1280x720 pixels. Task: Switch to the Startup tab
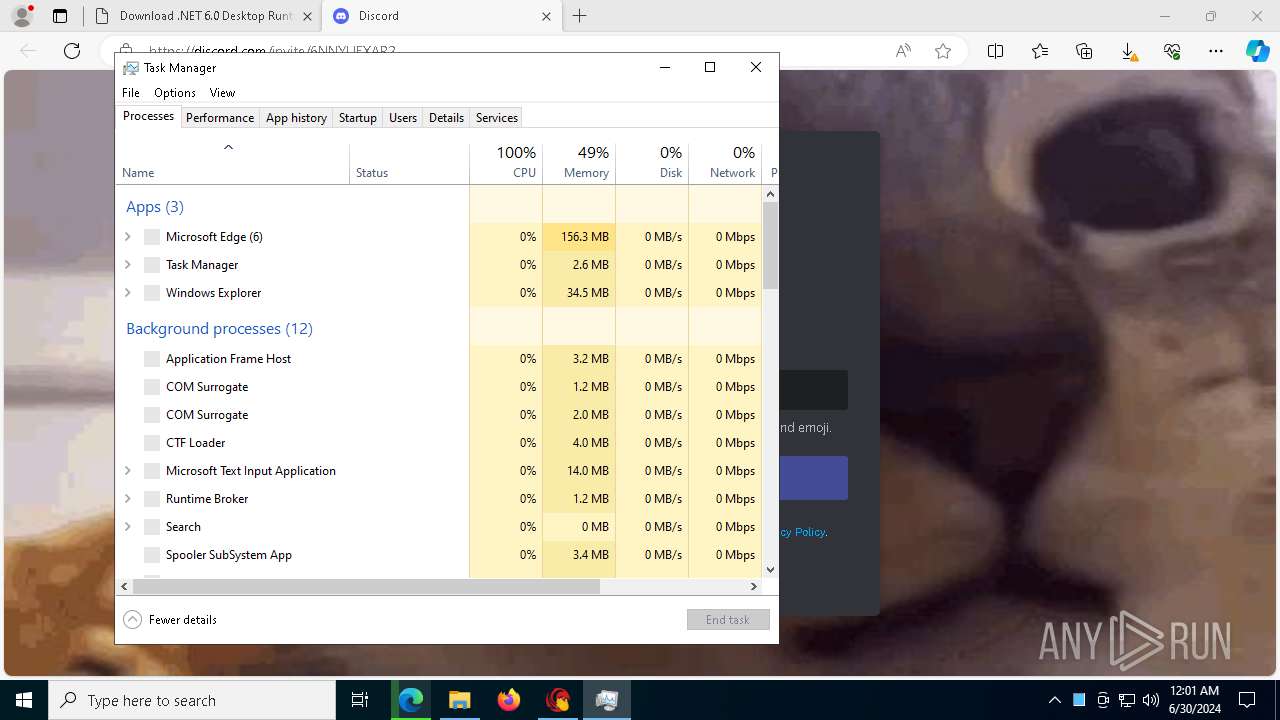[x=357, y=118]
